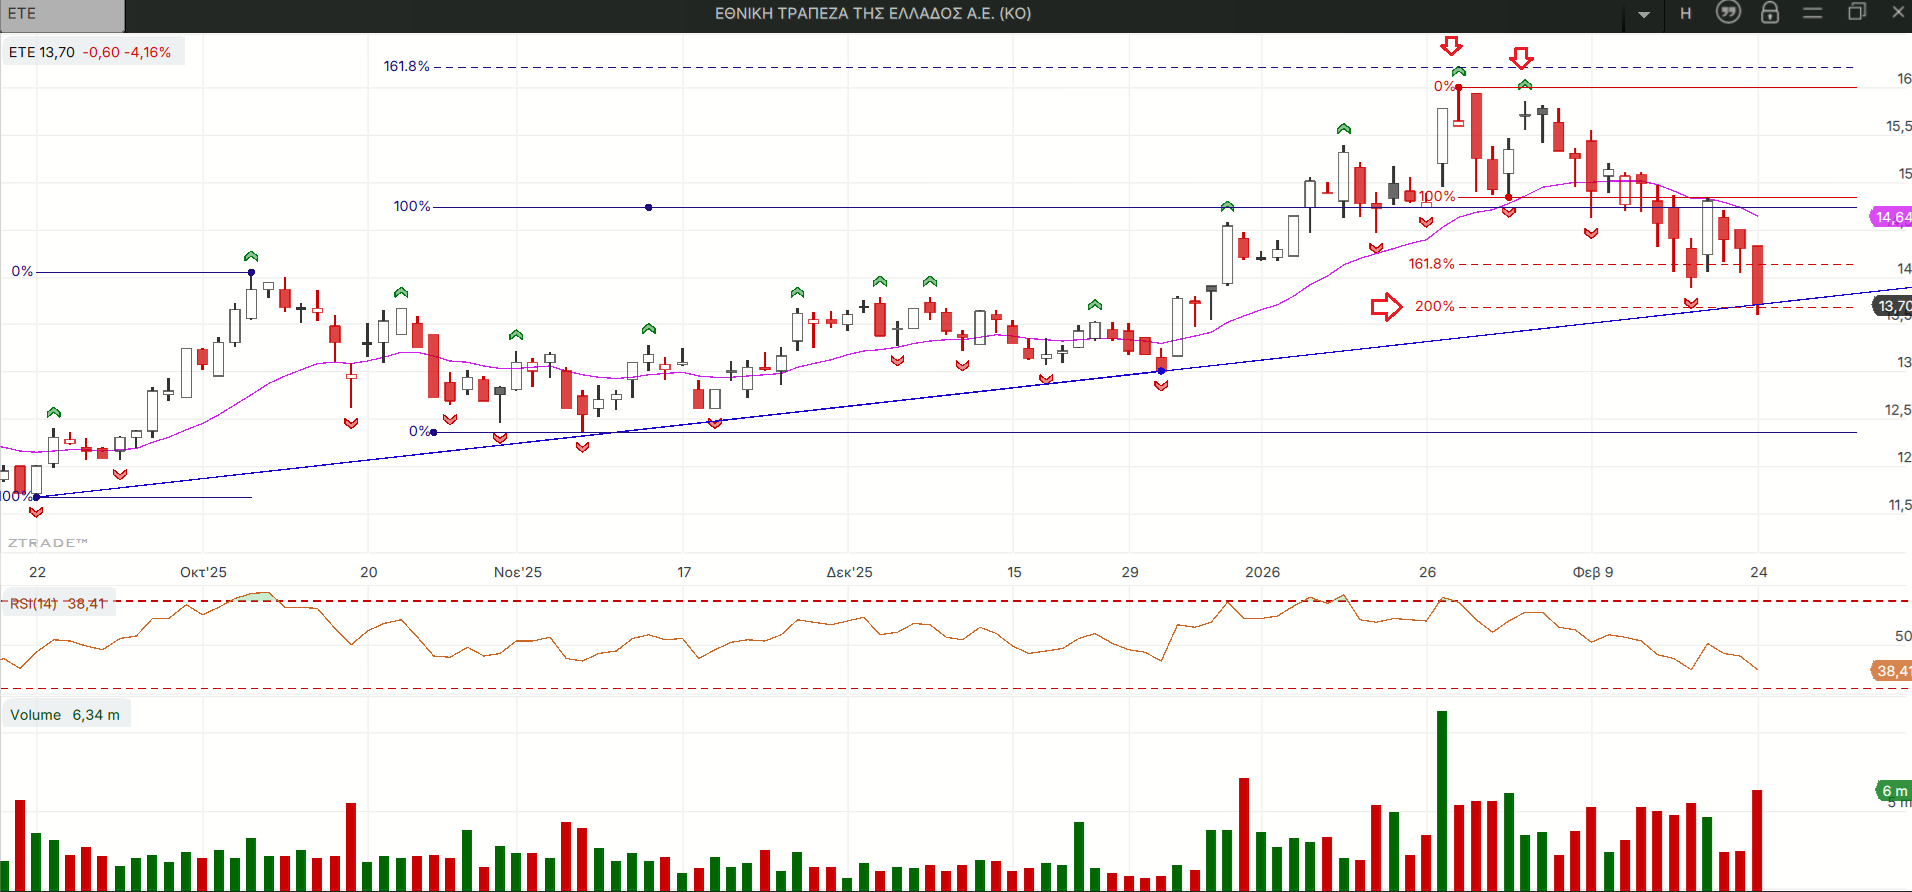Click the Volume 6,34 m indicator label
The image size is (1912, 892).
coord(65,715)
